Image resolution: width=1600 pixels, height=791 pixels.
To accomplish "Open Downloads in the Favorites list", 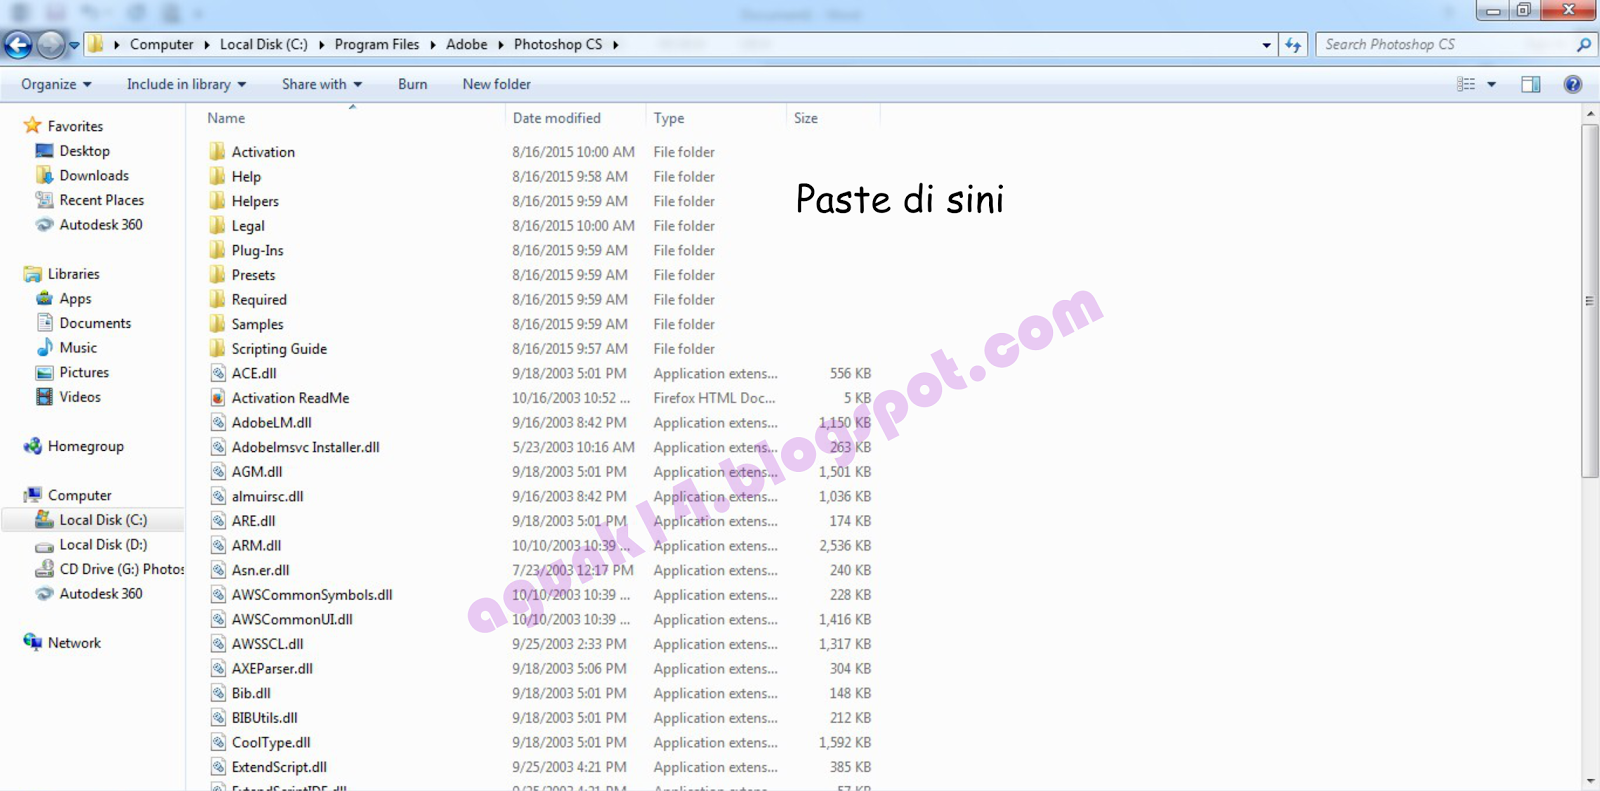I will [94, 175].
